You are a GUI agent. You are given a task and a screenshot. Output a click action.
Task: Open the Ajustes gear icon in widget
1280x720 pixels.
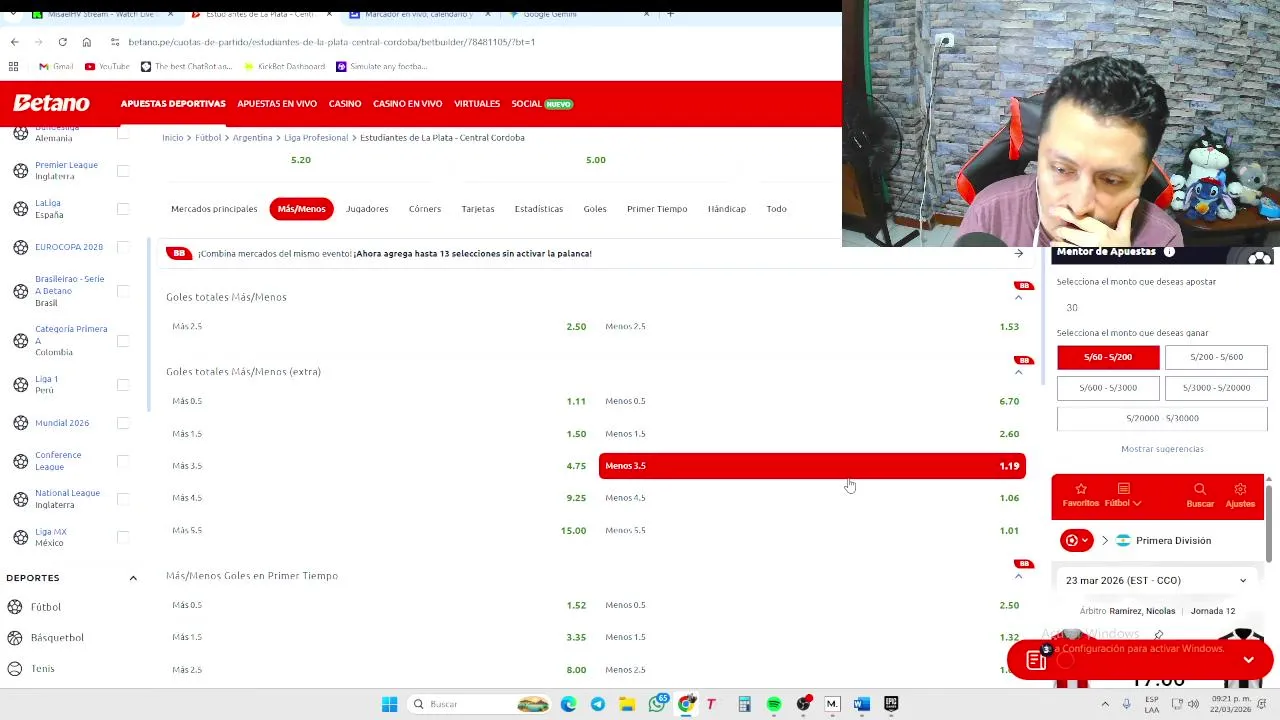point(1240,489)
